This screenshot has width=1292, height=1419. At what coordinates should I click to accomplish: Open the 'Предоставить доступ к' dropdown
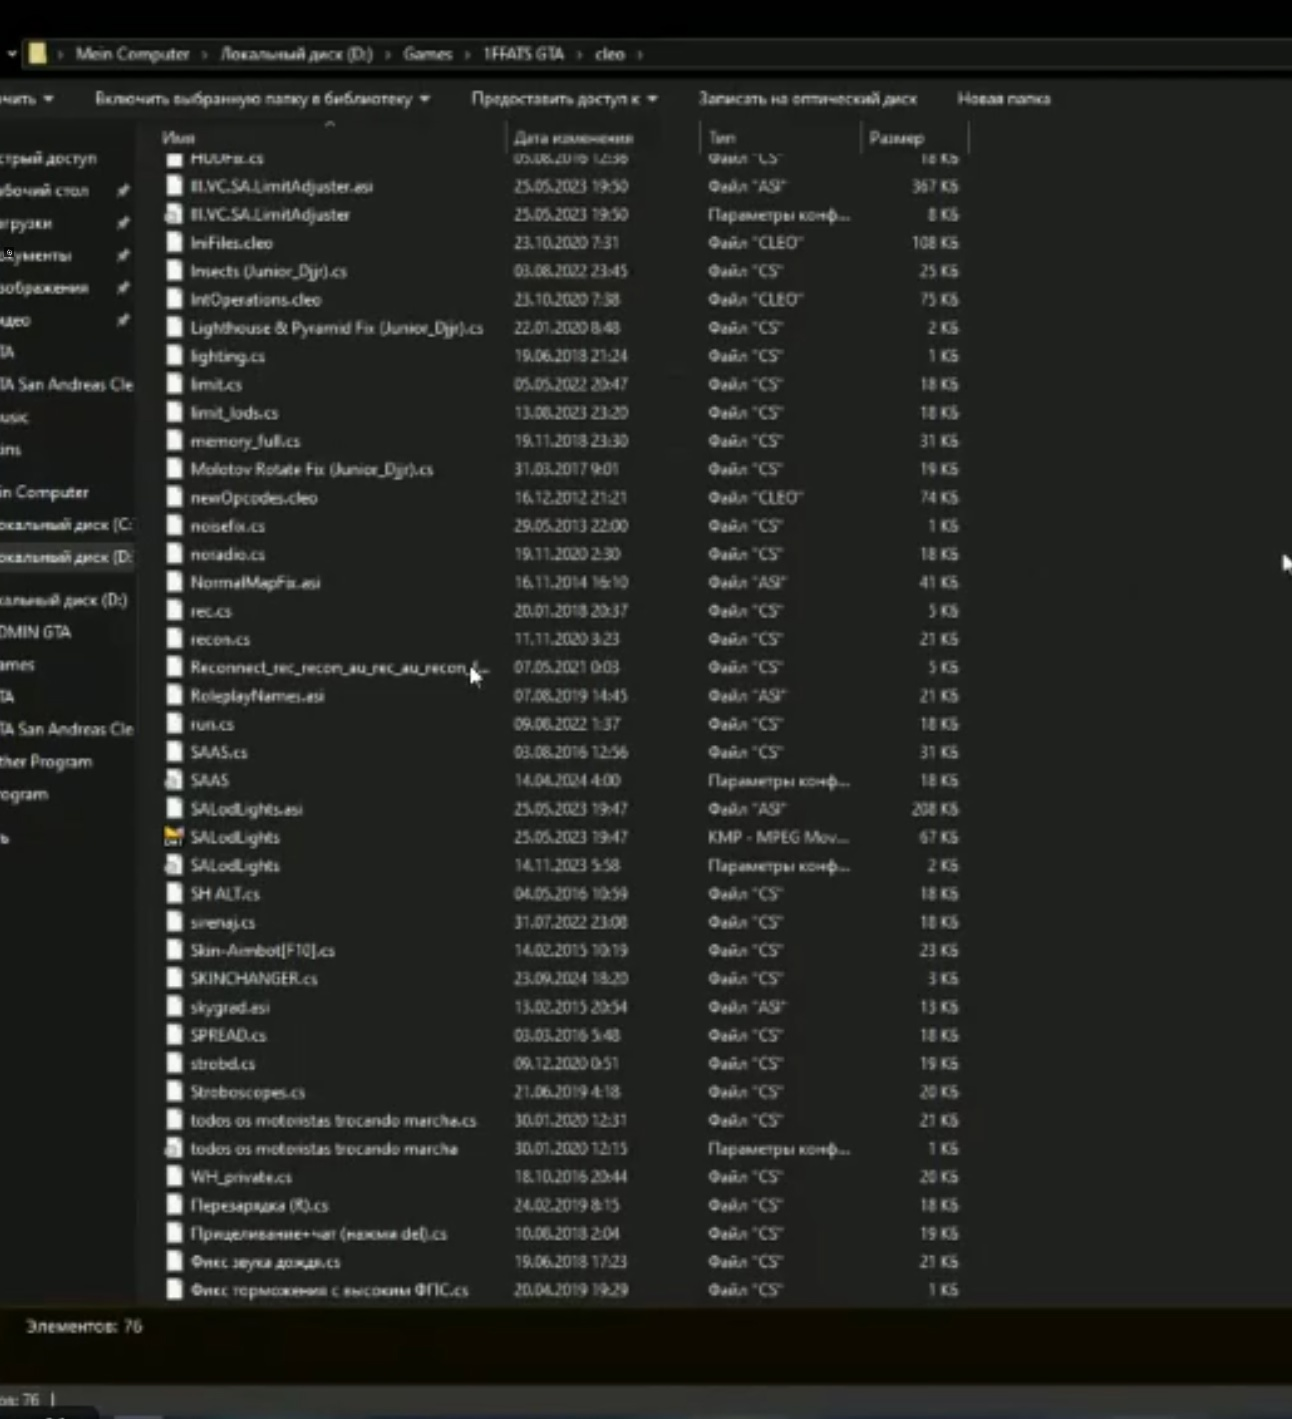pos(564,99)
